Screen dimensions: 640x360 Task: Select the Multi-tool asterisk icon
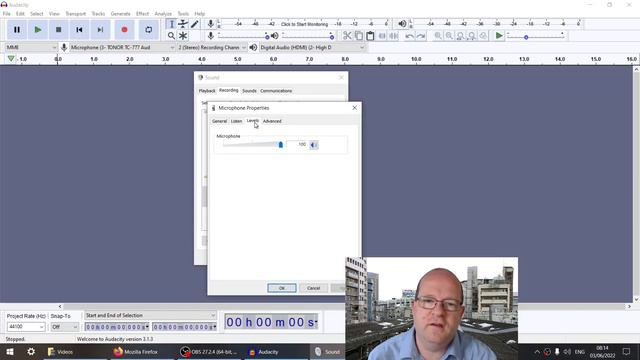[183, 36]
